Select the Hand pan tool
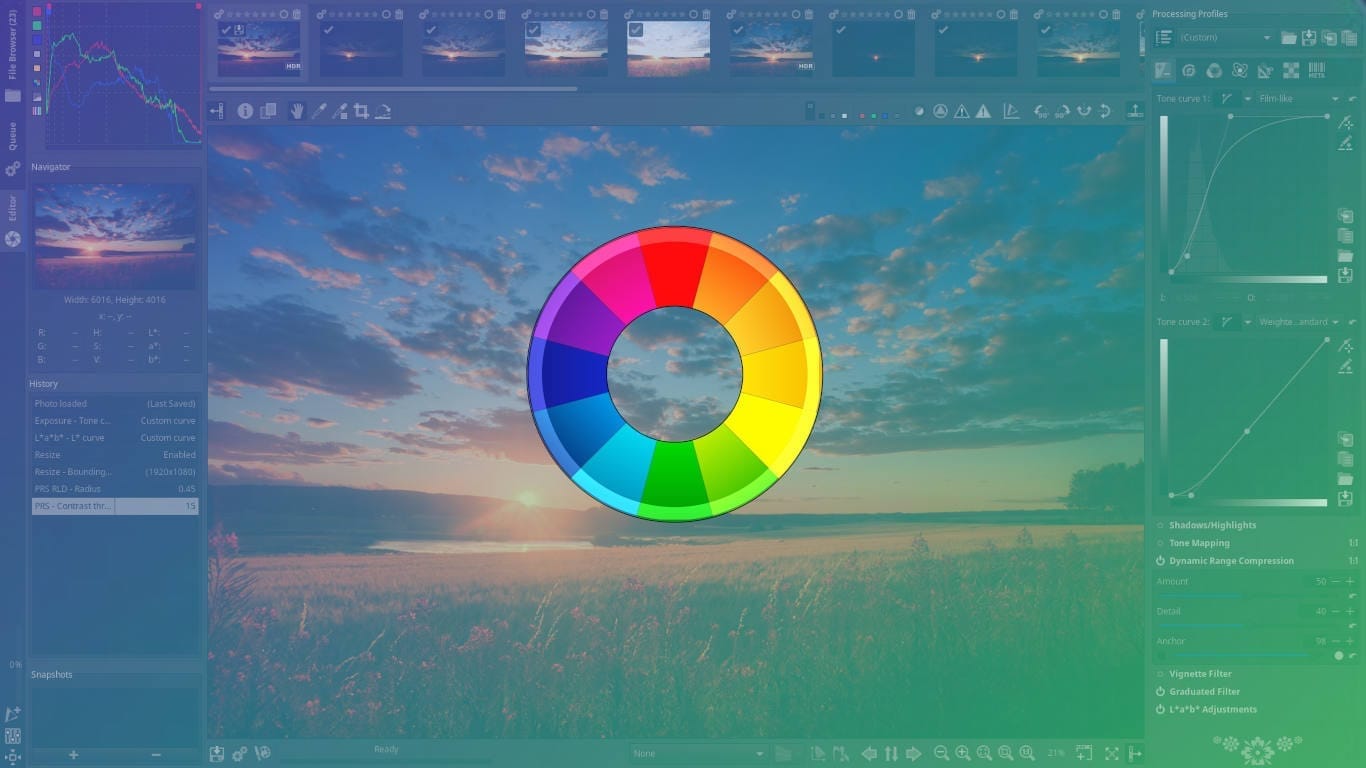 click(x=298, y=111)
